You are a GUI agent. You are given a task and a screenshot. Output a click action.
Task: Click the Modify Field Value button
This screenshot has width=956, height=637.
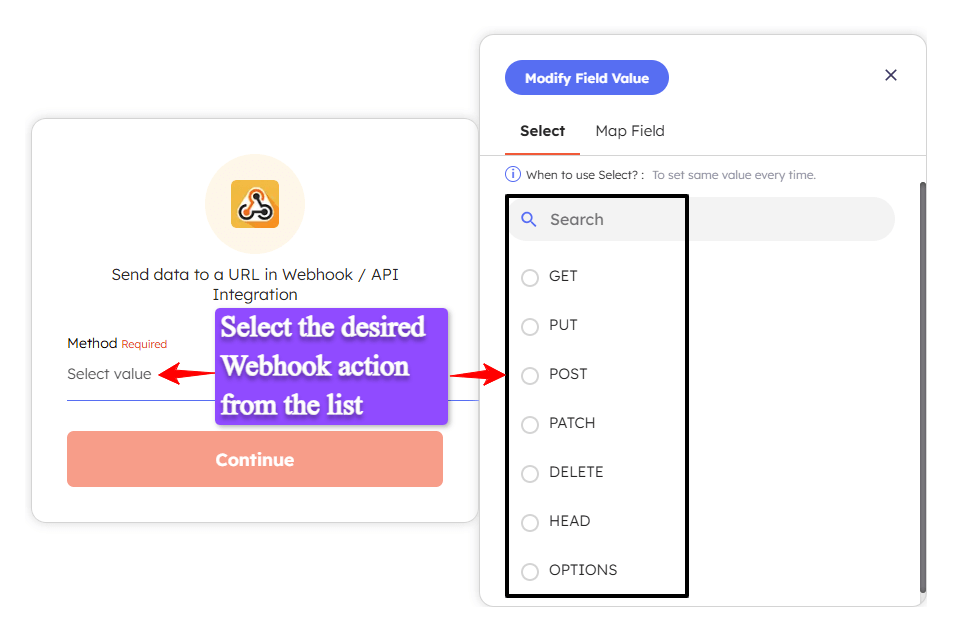tap(586, 77)
